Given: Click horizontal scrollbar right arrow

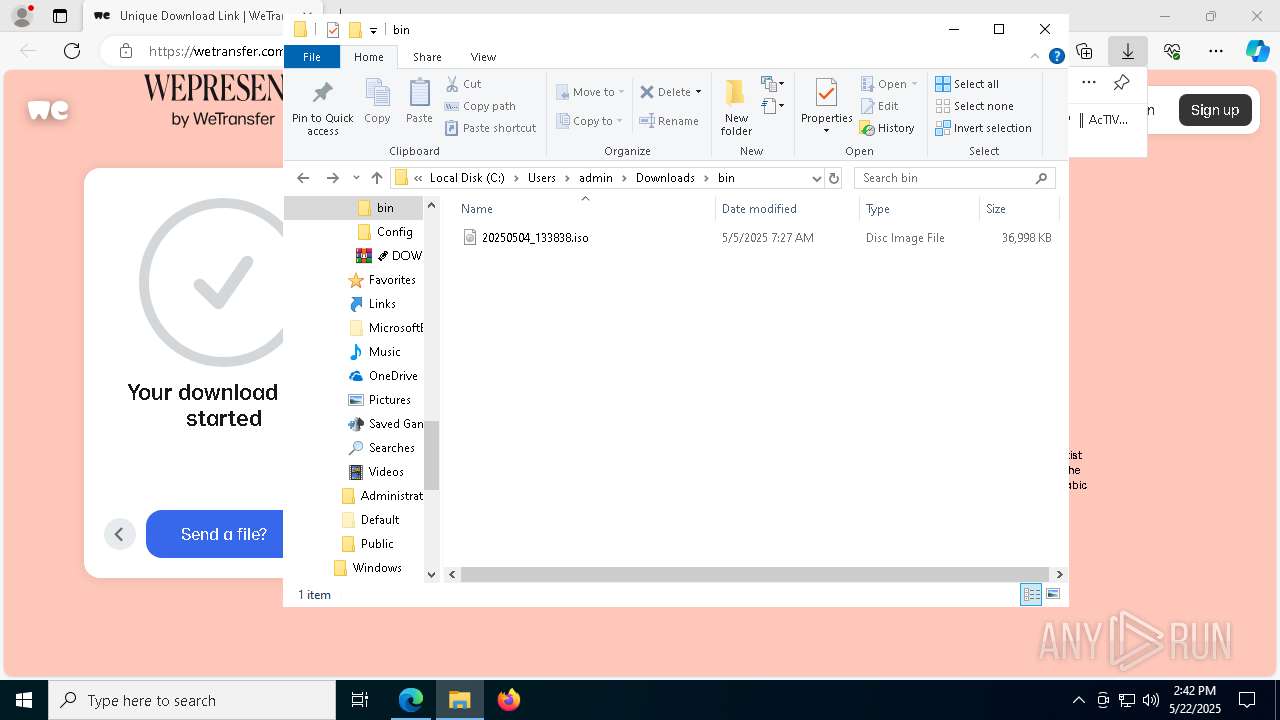Looking at the screenshot, I should pyautogui.click(x=1059, y=574).
